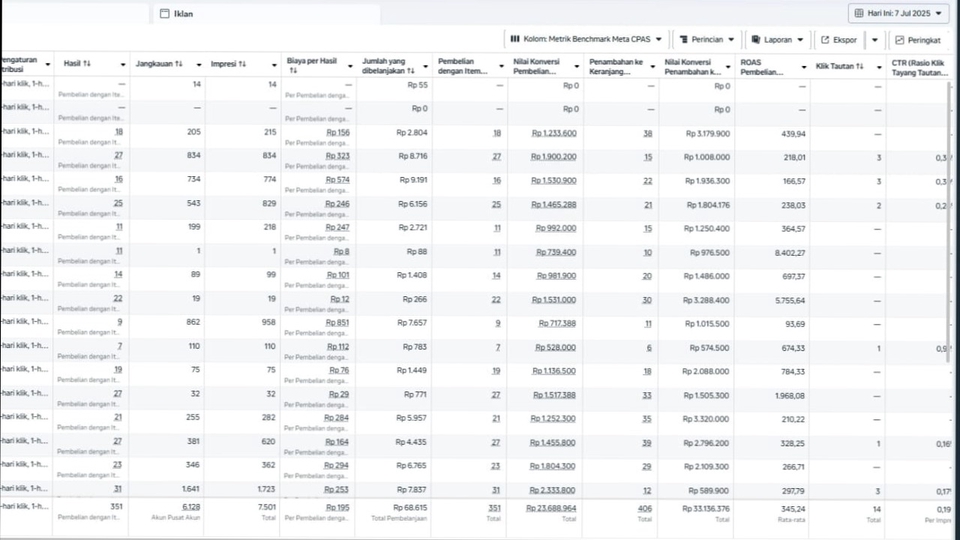960x540 pixels.
Task: Expand the Perincian breakdown menu
Action: [x=706, y=40]
